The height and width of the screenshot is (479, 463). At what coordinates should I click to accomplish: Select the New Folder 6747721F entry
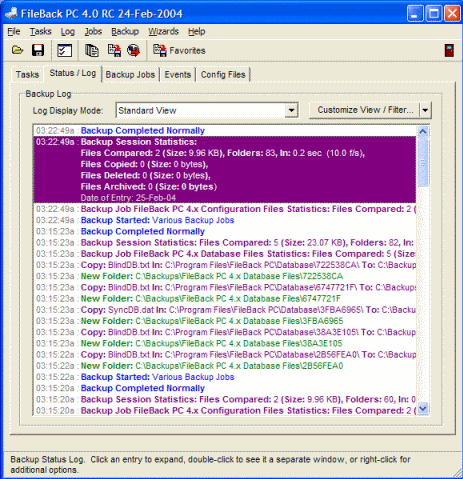click(225, 299)
